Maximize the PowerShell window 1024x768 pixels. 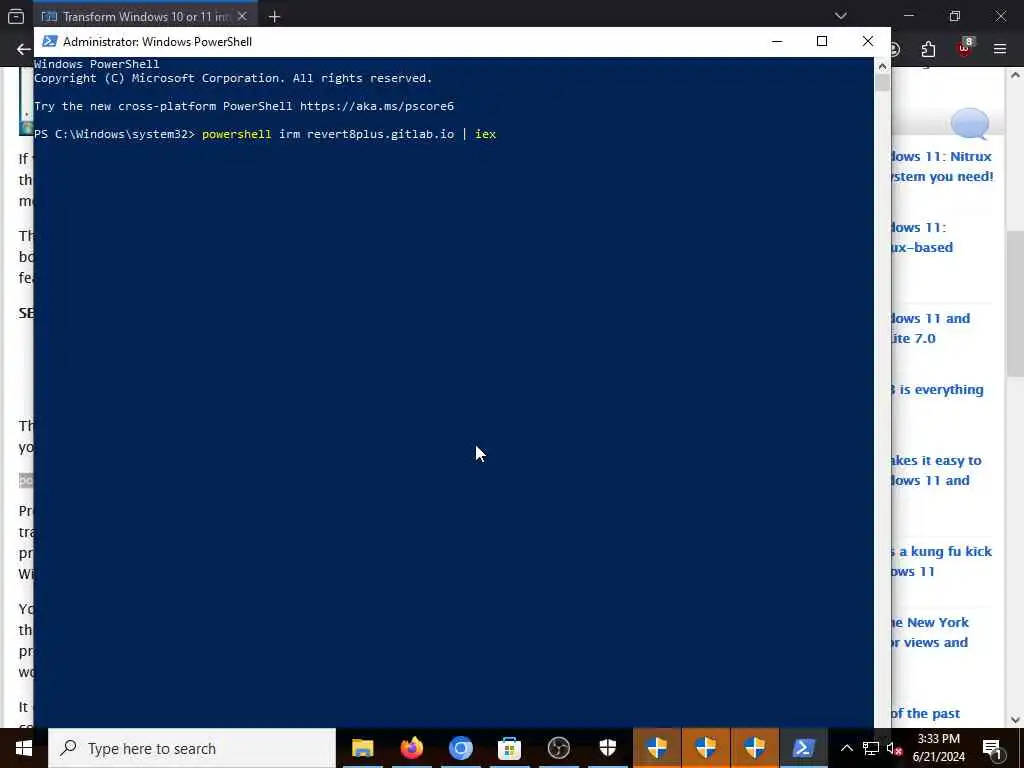pos(822,41)
